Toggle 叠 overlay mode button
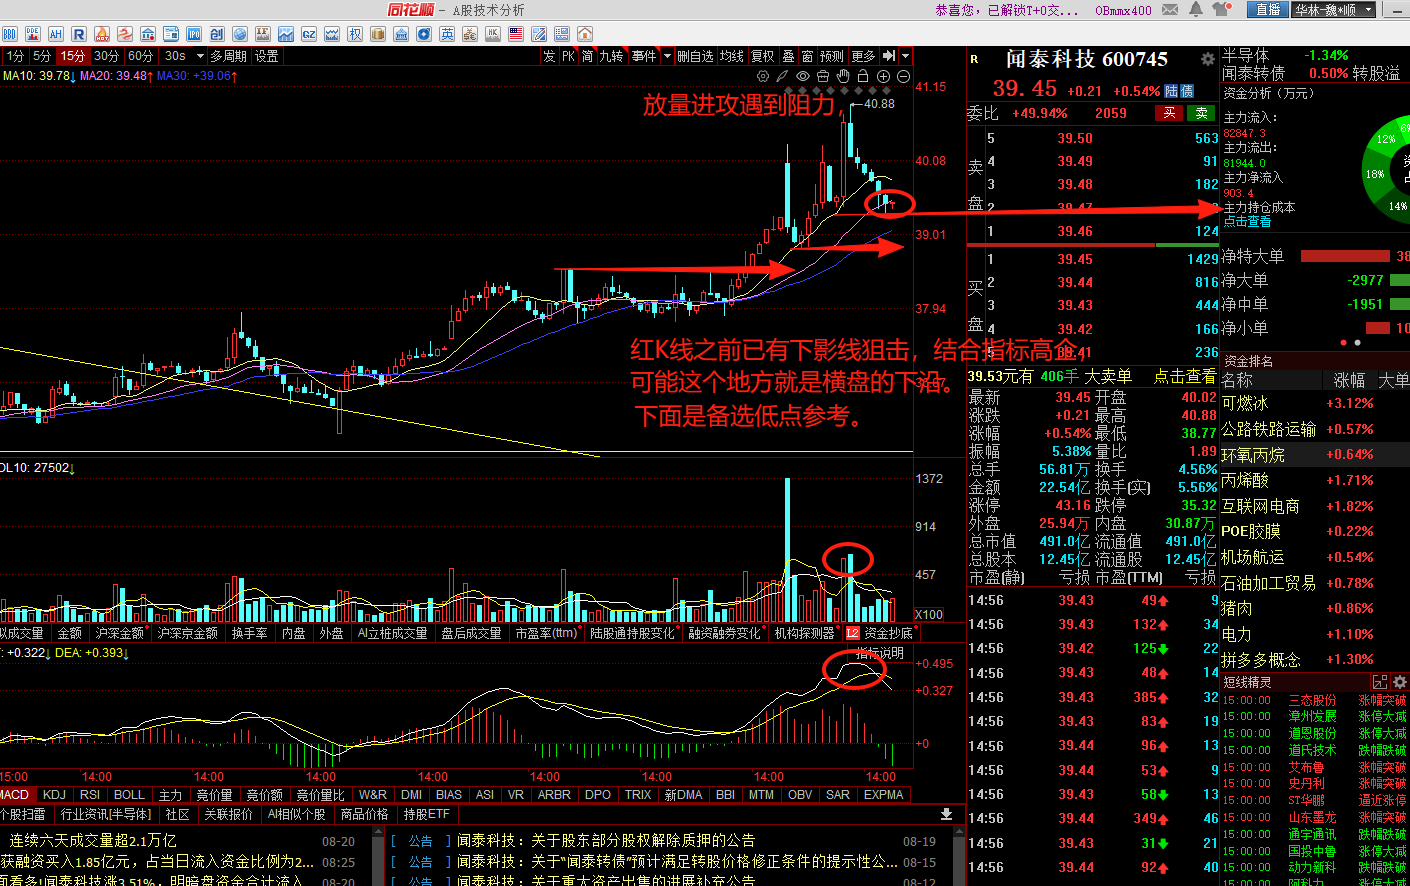This screenshot has width=1410, height=886. pos(788,56)
